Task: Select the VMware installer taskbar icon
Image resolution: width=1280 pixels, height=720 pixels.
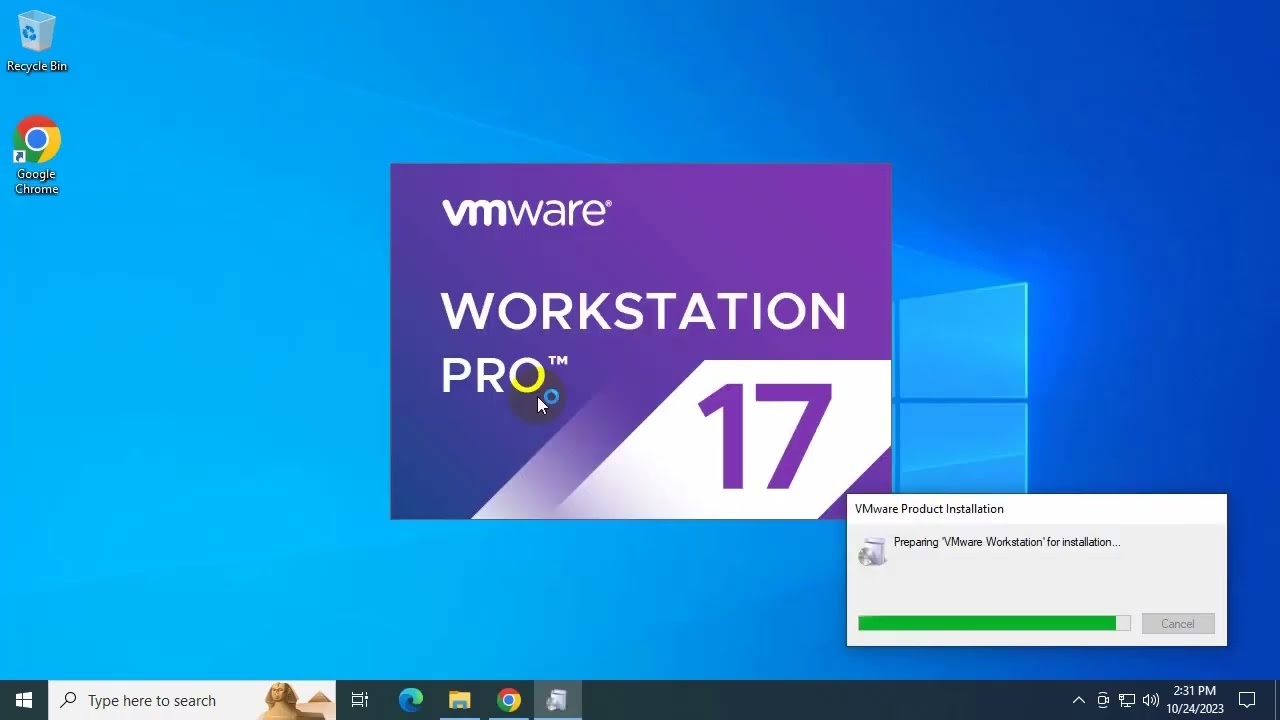Action: point(557,700)
